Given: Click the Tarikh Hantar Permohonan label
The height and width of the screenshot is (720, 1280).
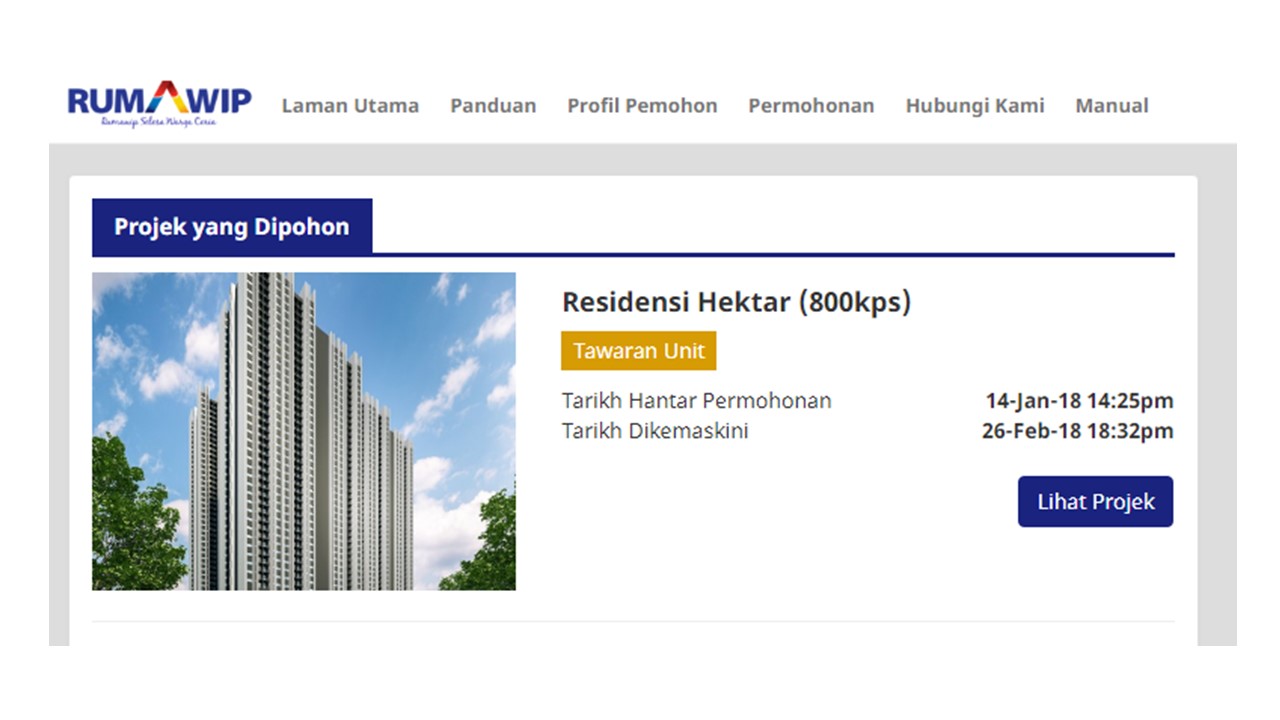Looking at the screenshot, I should click(696, 401).
